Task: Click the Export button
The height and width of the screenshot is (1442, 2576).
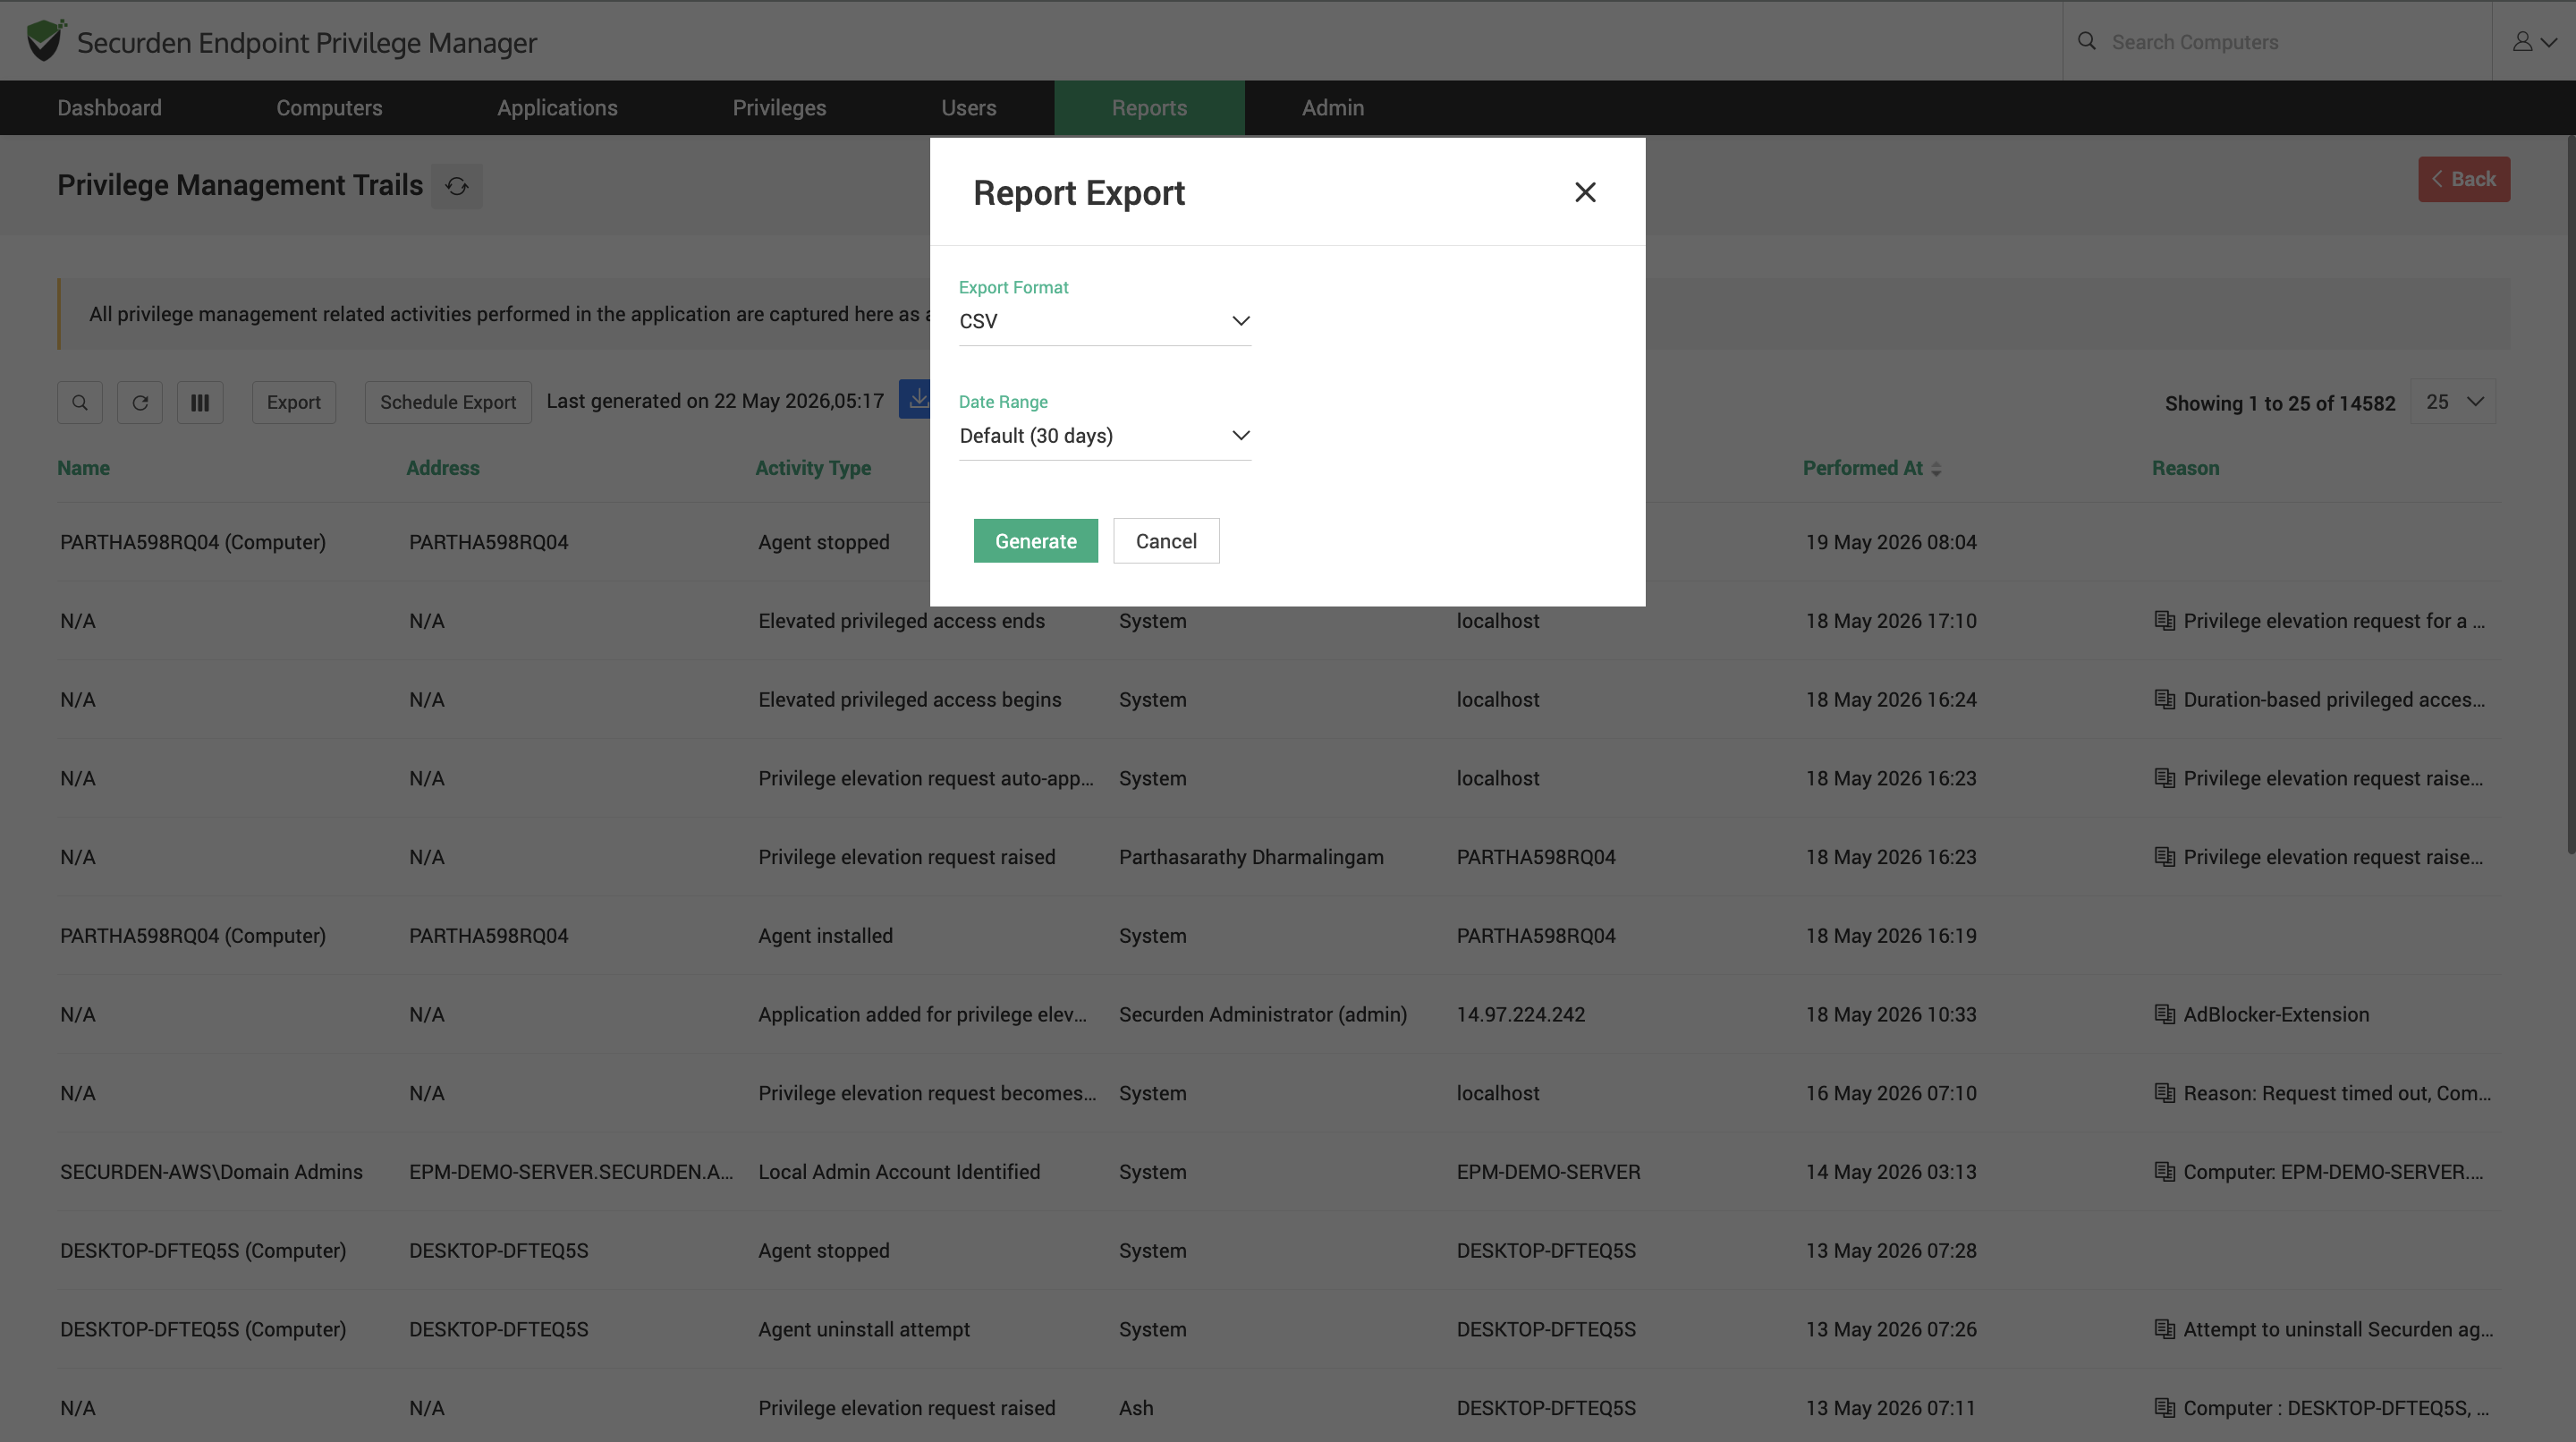Action: tap(293, 402)
